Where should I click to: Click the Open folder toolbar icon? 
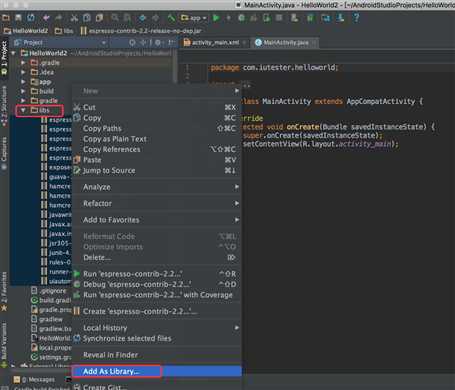coord(6,18)
